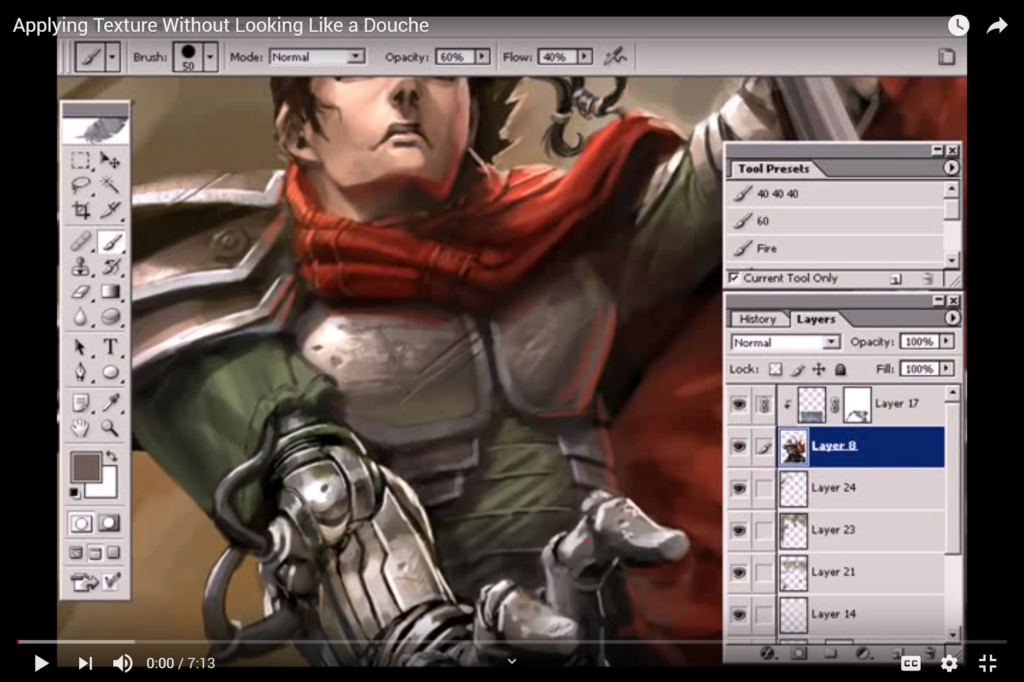Hide Layer 8 visibility eye

point(739,446)
